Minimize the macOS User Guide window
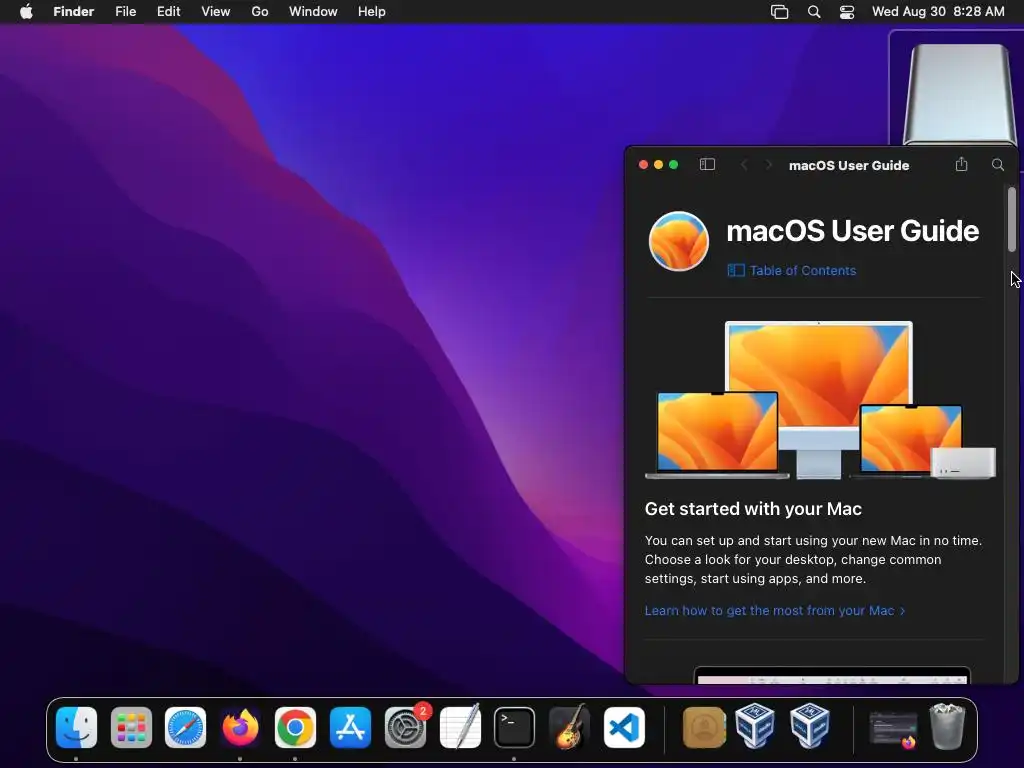This screenshot has width=1024, height=768. tap(658, 165)
